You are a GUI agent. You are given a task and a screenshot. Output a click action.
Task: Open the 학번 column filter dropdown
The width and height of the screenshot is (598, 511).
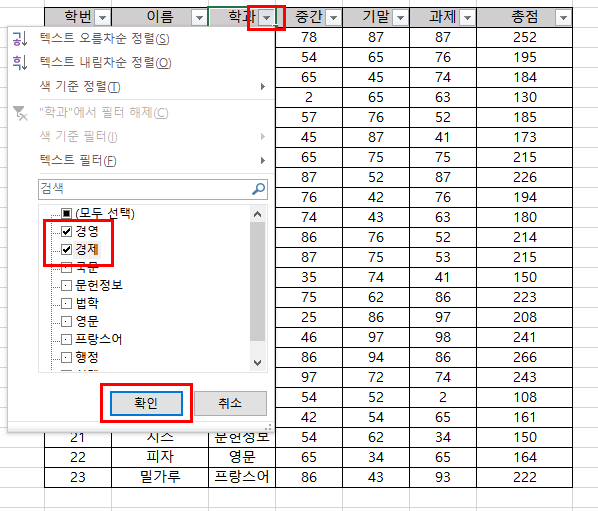(102, 18)
